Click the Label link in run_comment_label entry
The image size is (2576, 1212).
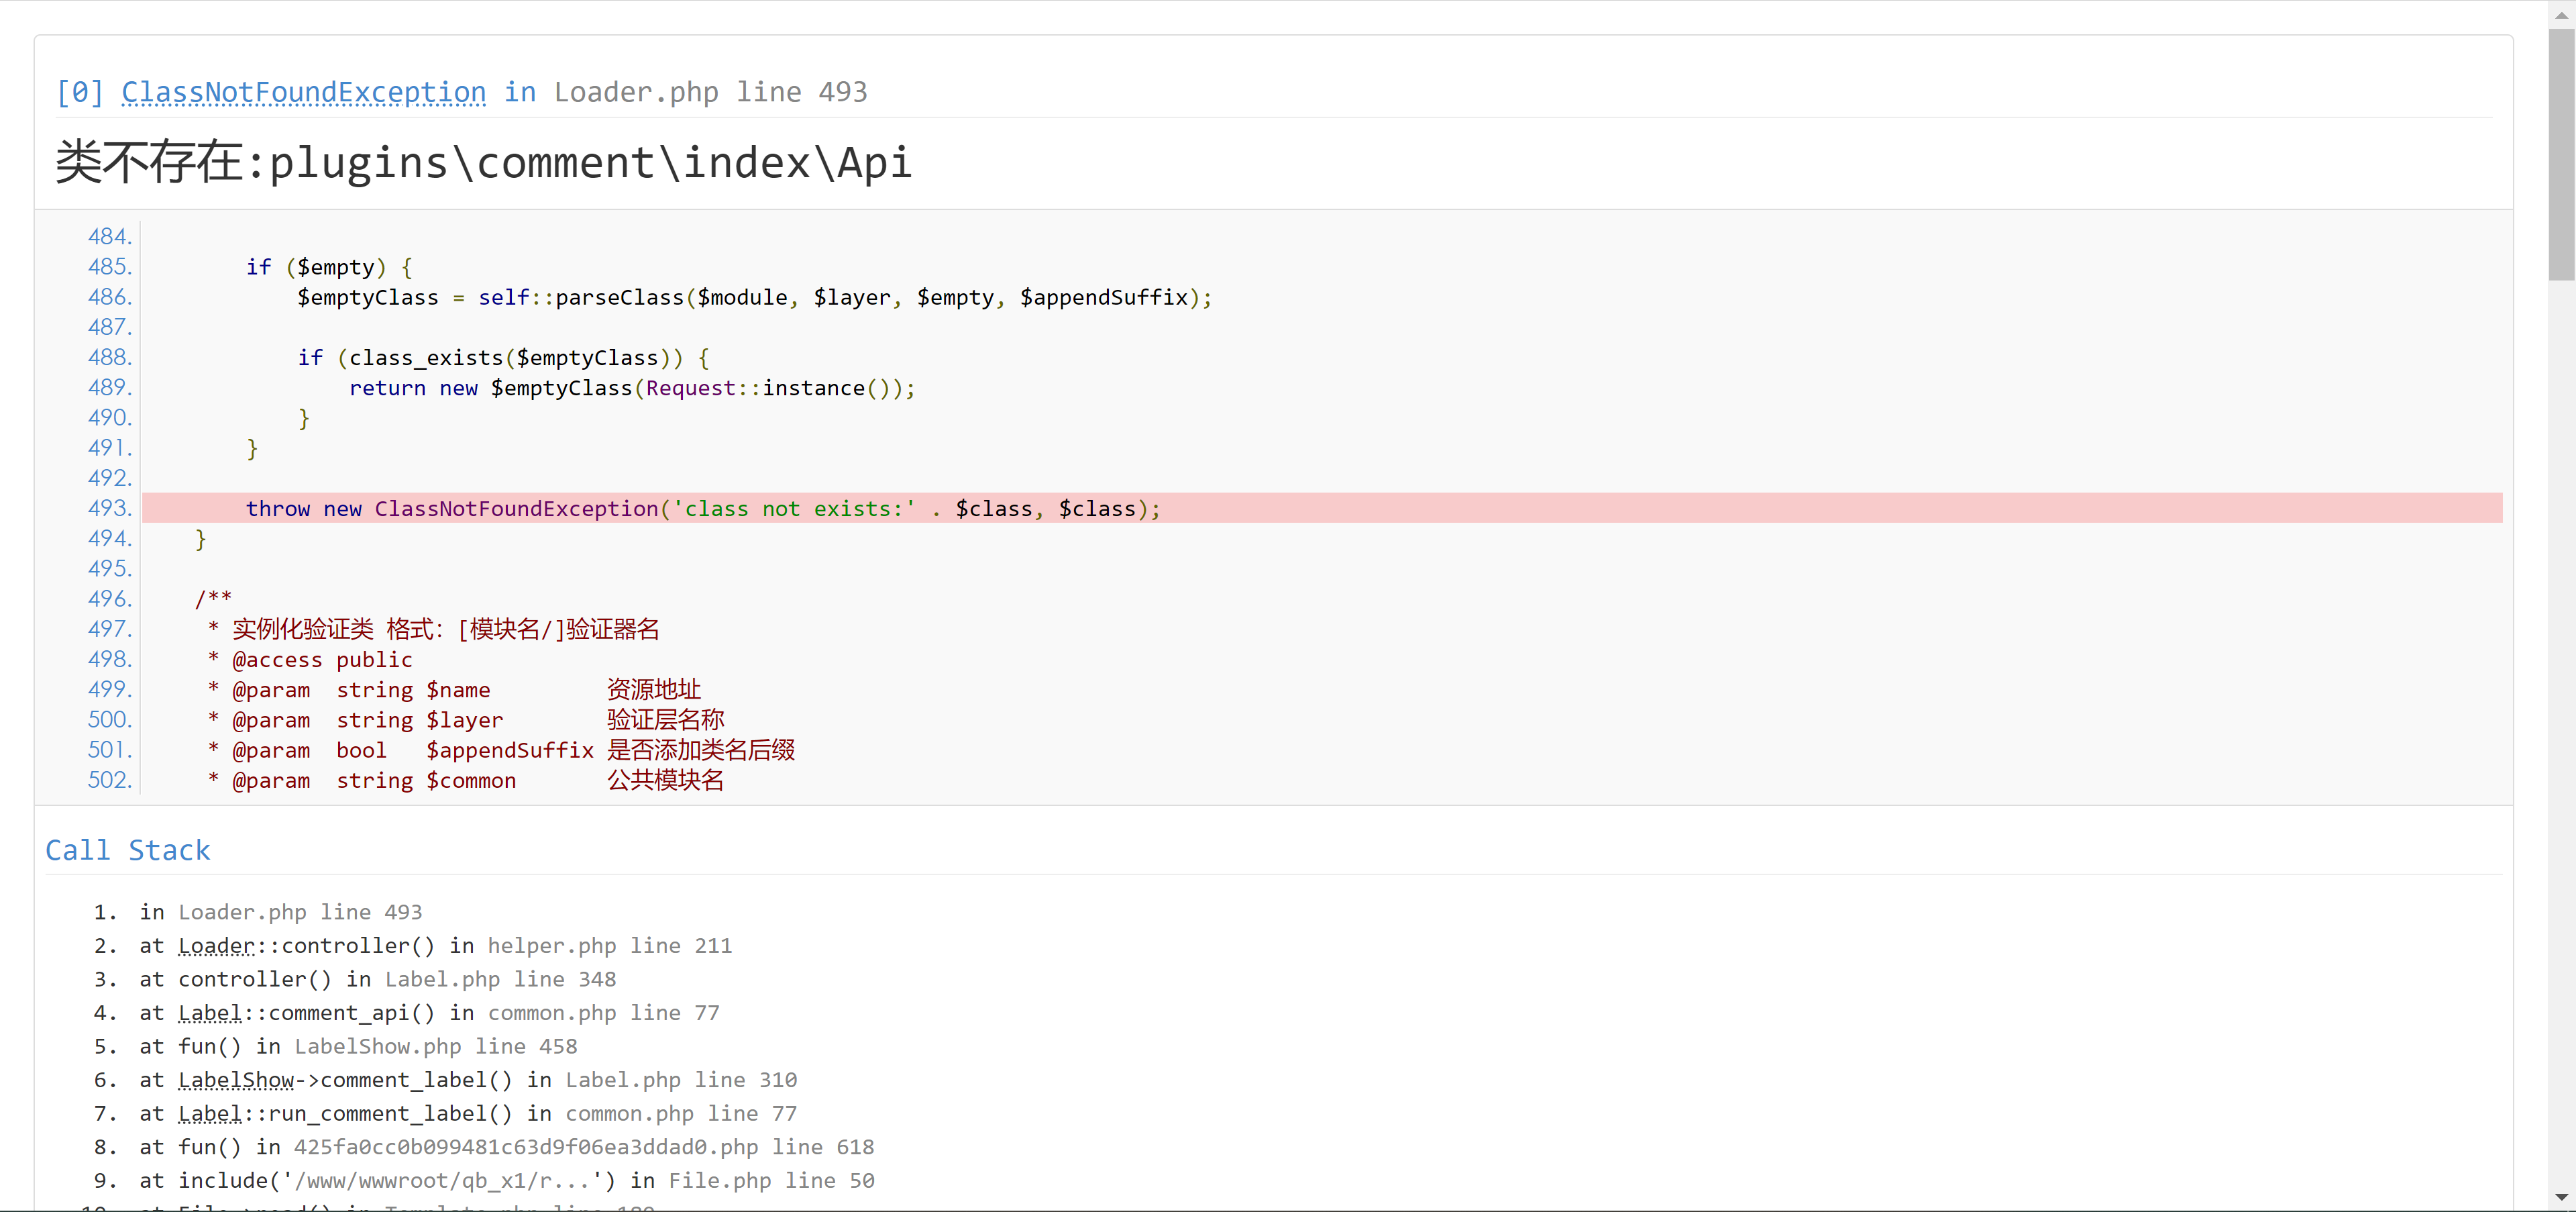210,1114
